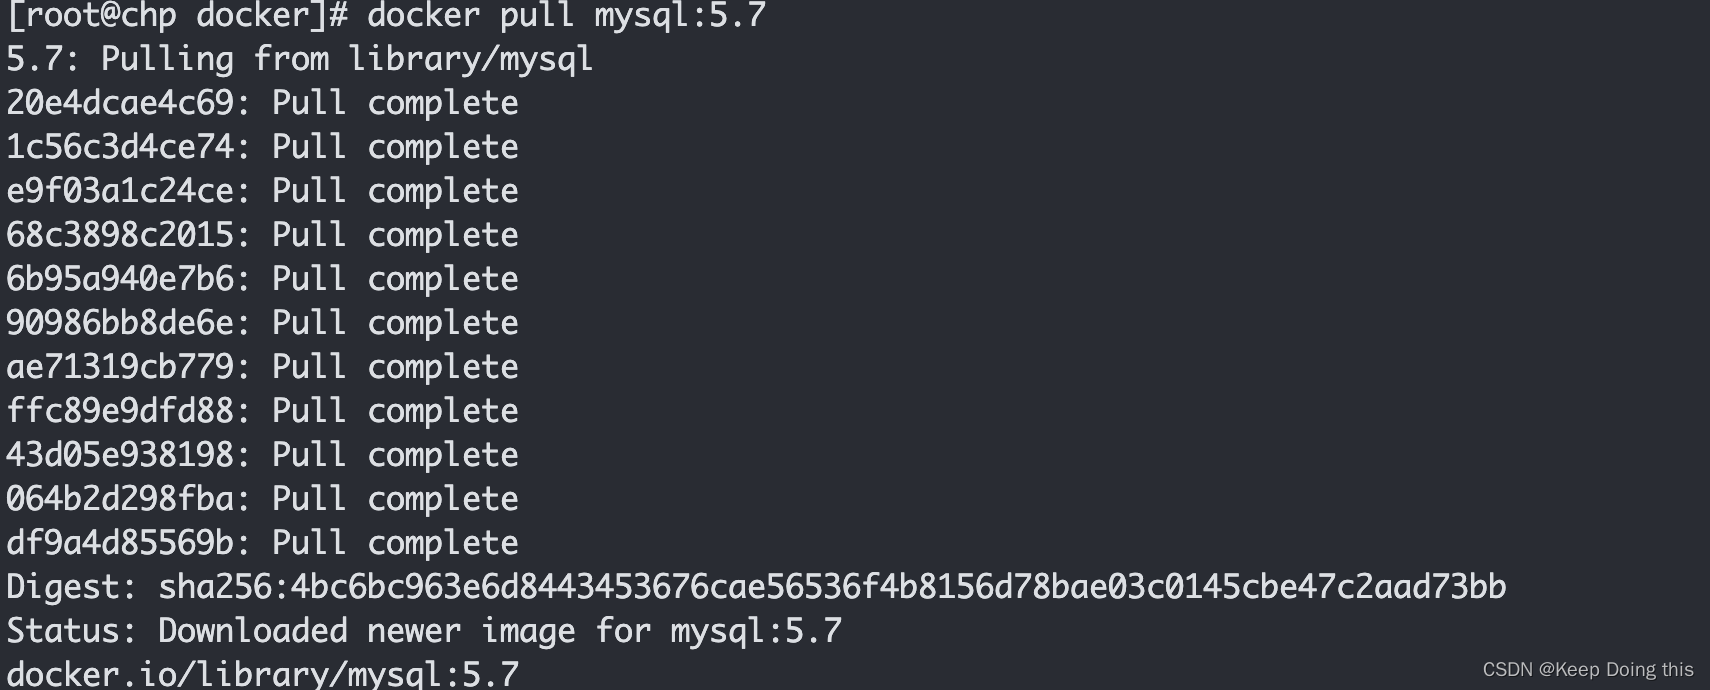Click layer ID 20e4dcae4c69

pyautogui.click(x=120, y=103)
